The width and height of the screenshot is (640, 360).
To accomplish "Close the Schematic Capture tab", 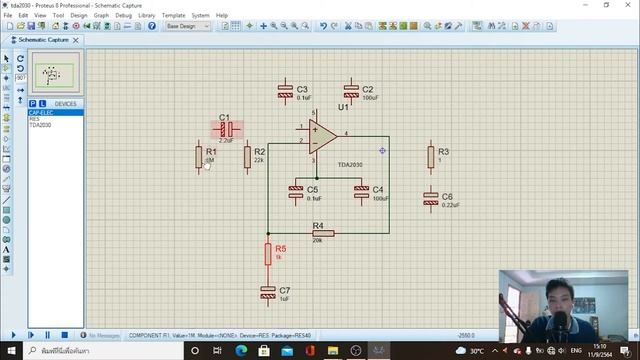I will click(76, 40).
